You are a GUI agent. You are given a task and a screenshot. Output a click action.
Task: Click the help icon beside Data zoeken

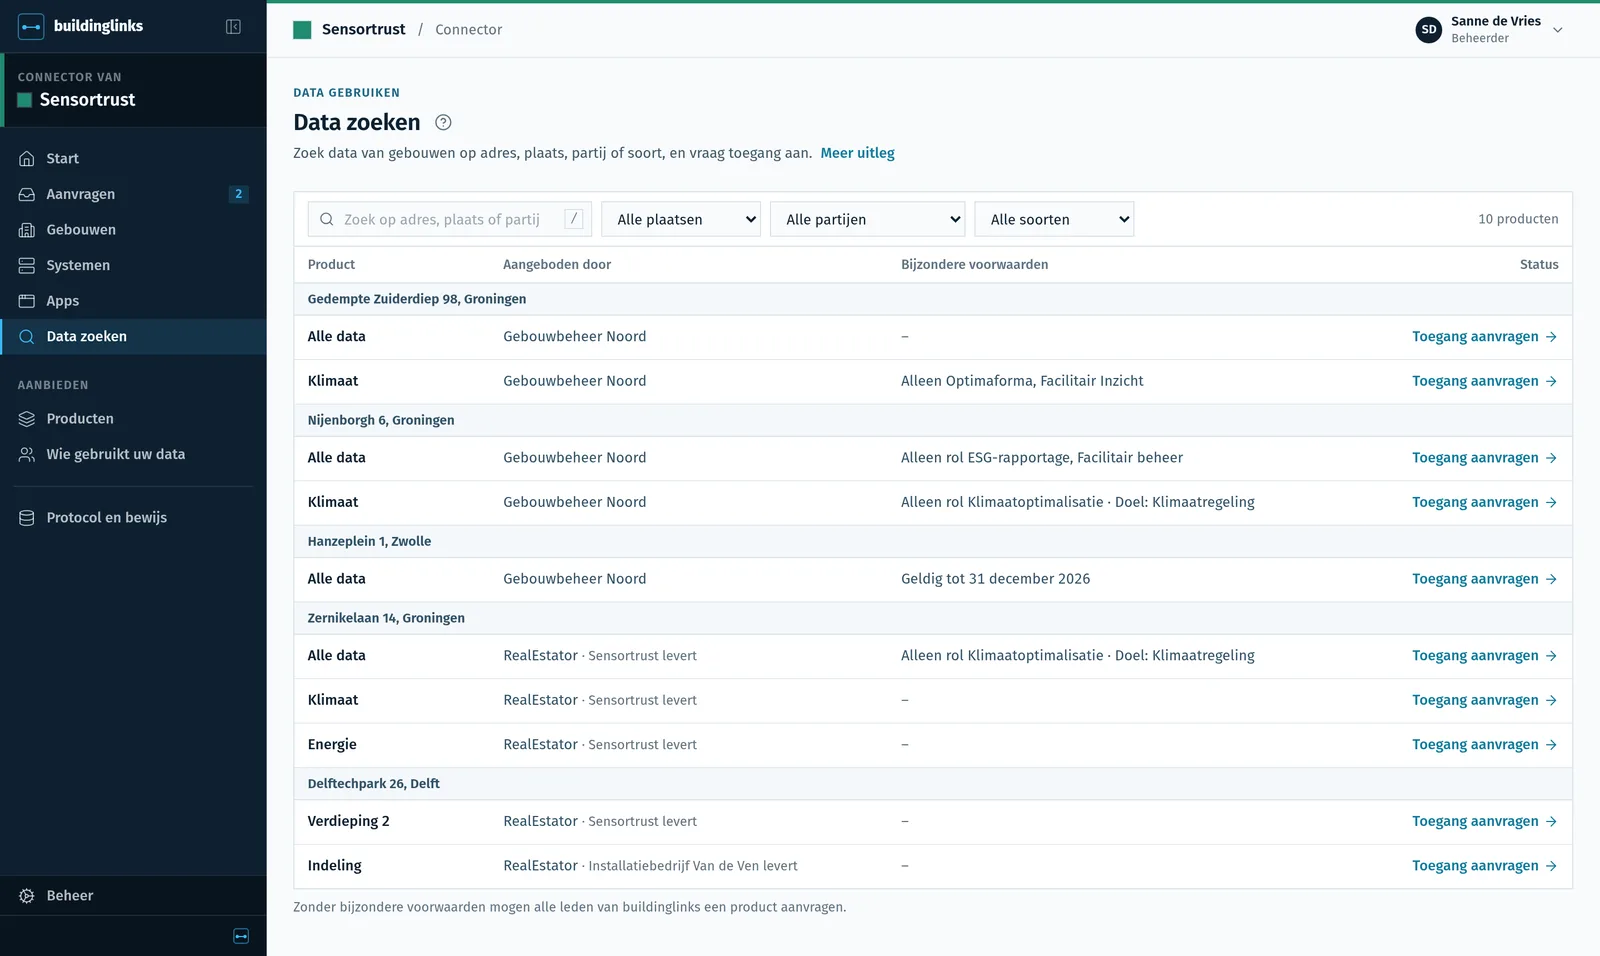pyautogui.click(x=443, y=123)
